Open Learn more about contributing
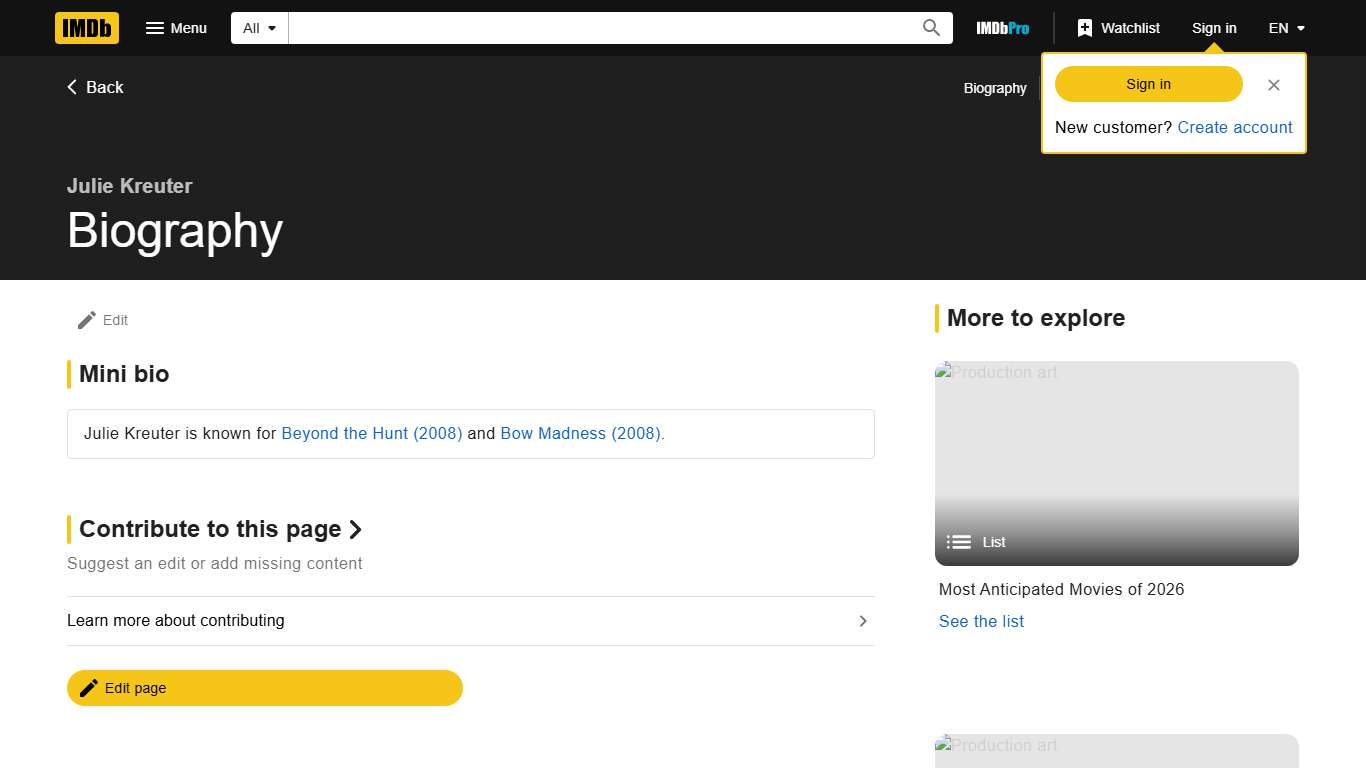 [470, 621]
